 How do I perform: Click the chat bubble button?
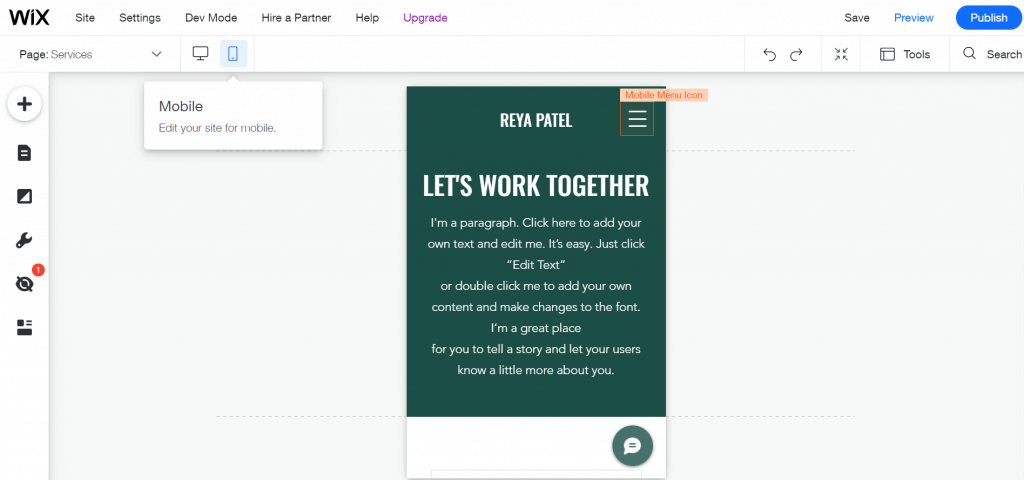pos(632,446)
